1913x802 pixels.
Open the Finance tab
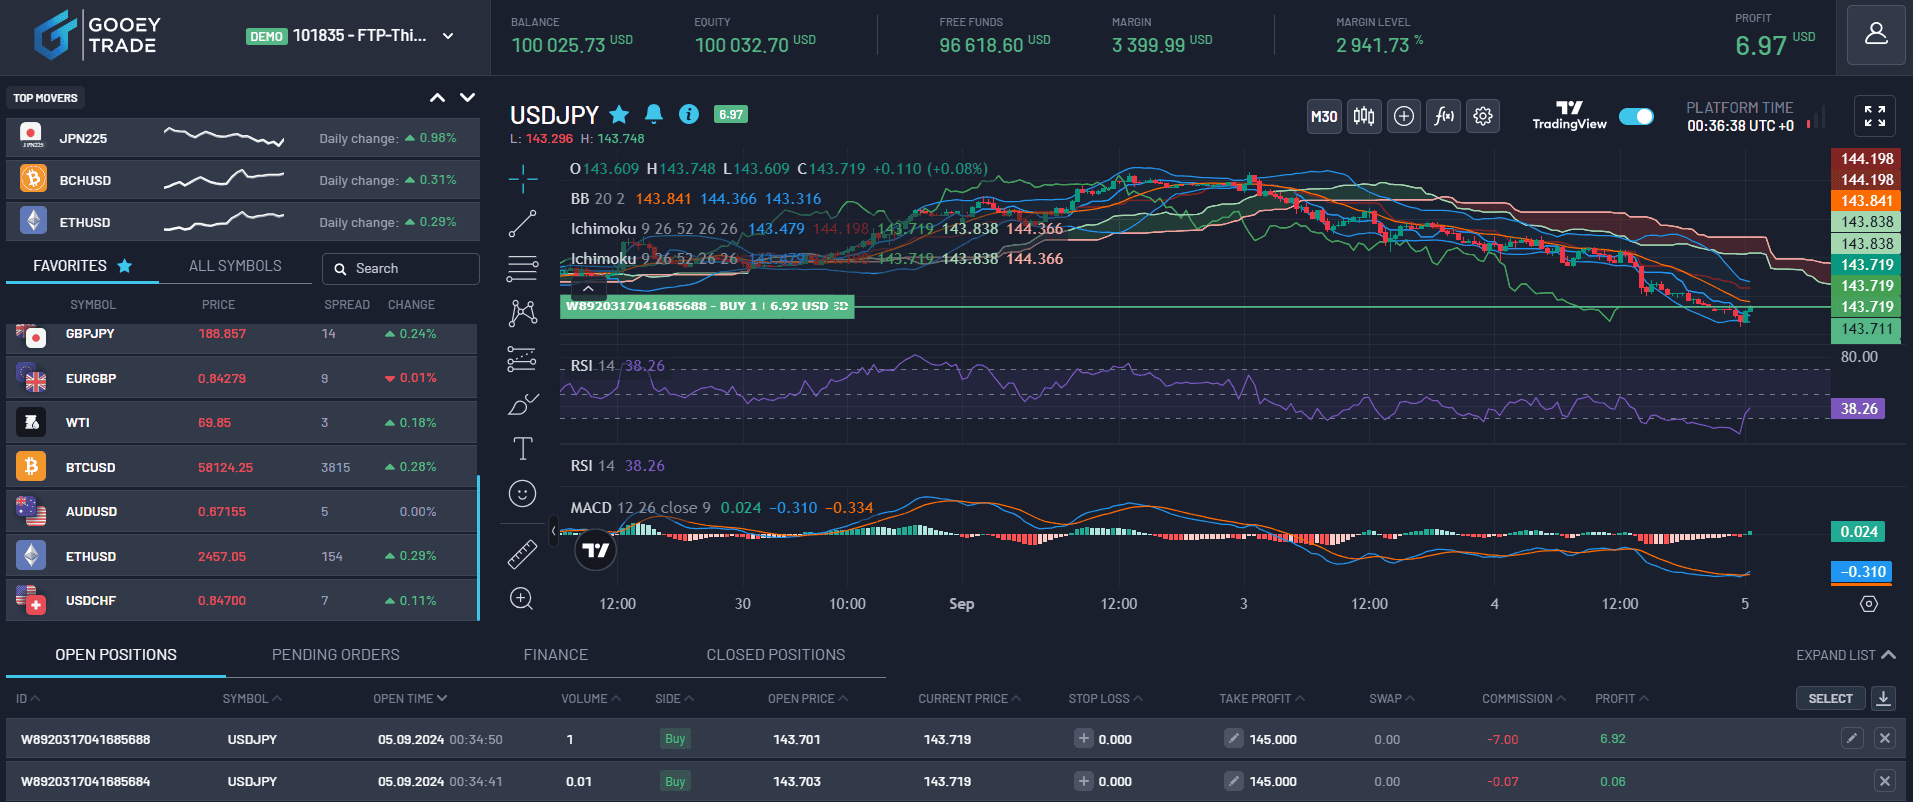click(556, 655)
